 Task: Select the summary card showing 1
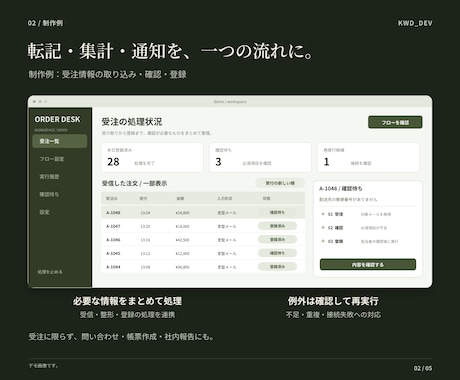[368, 158]
